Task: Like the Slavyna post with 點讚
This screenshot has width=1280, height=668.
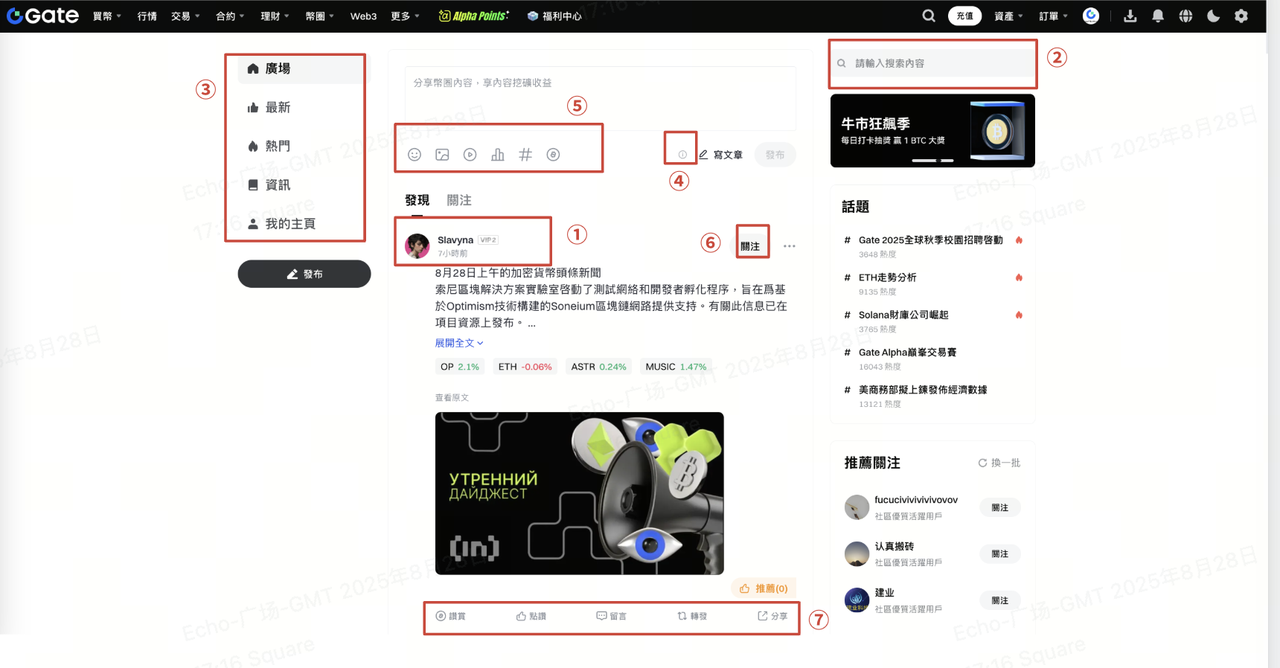Action: pos(531,616)
